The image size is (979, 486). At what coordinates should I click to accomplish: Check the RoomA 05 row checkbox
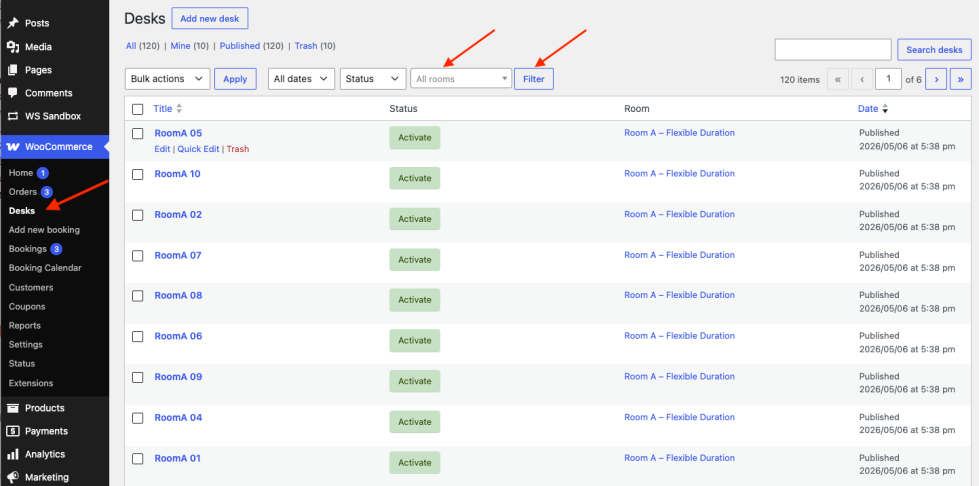(138, 134)
